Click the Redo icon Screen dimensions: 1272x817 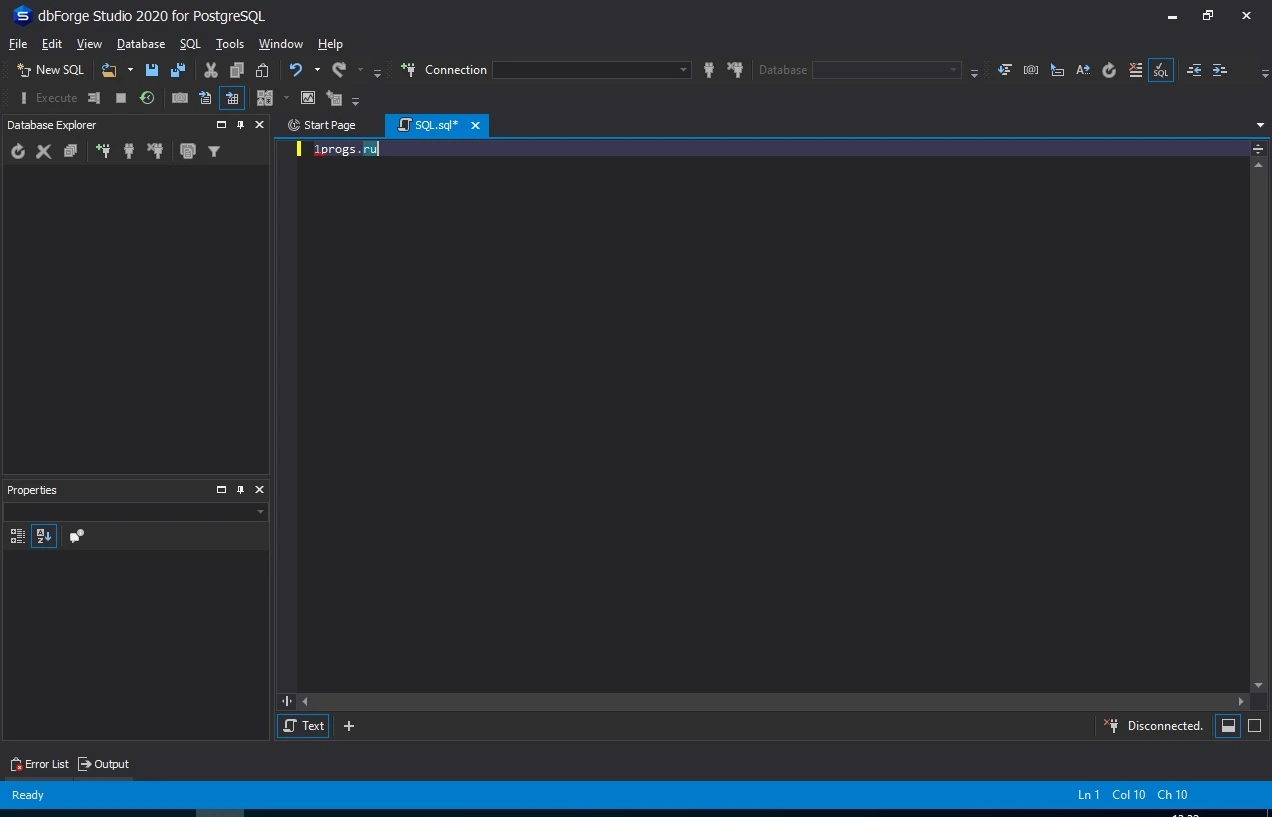pos(339,70)
